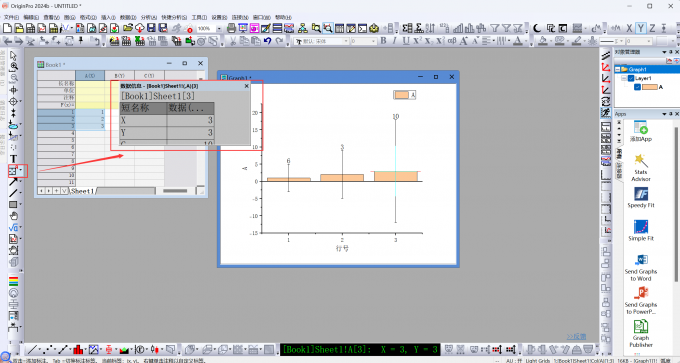
Task: Select the Pan hand tool
Action: (x=13, y=216)
